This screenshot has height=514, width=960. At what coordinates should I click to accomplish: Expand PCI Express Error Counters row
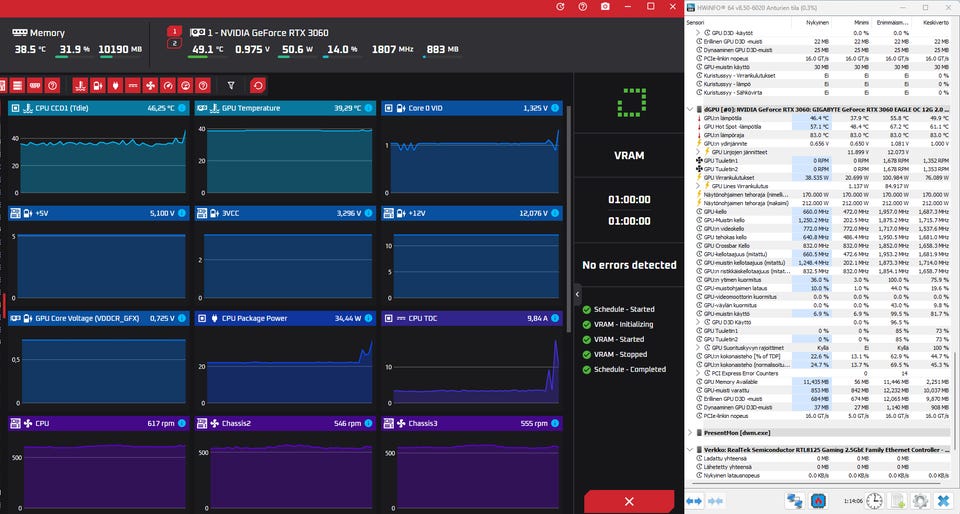[699, 373]
